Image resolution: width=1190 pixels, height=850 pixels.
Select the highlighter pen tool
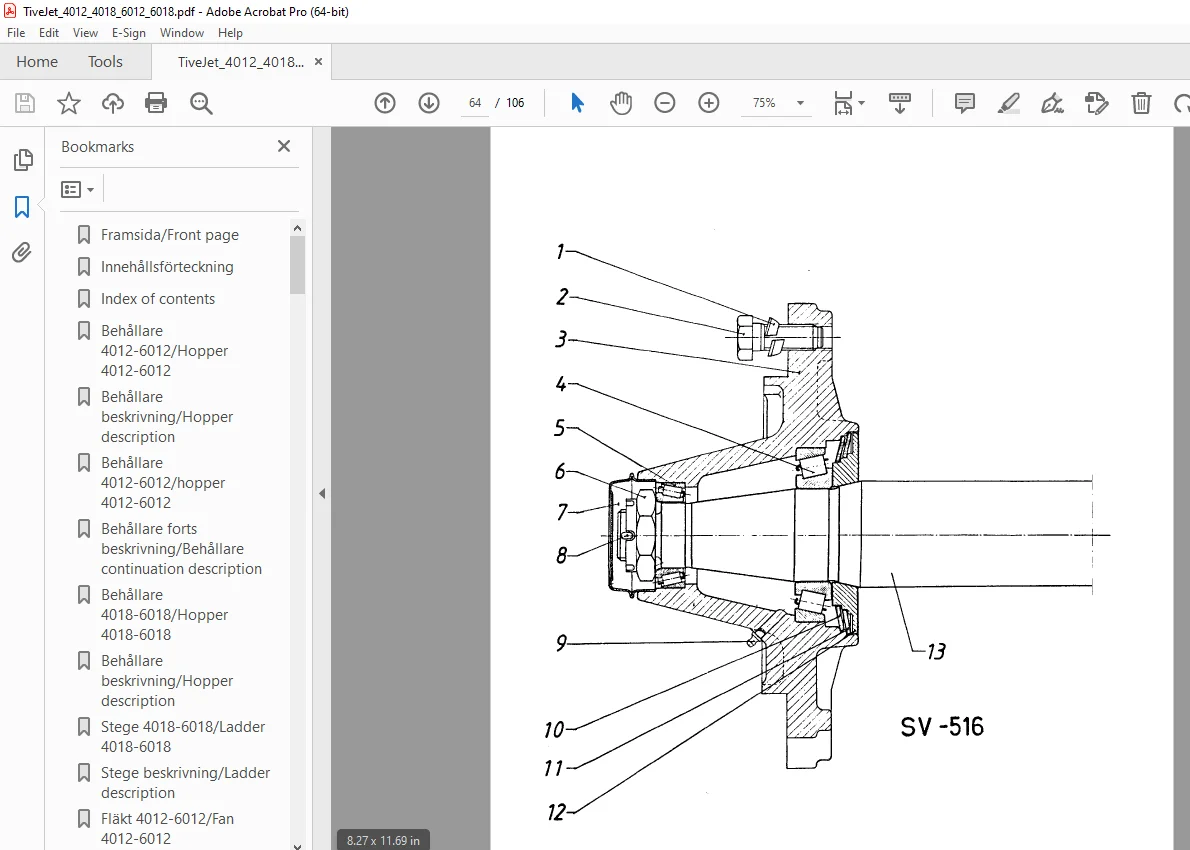[x=1009, y=103]
